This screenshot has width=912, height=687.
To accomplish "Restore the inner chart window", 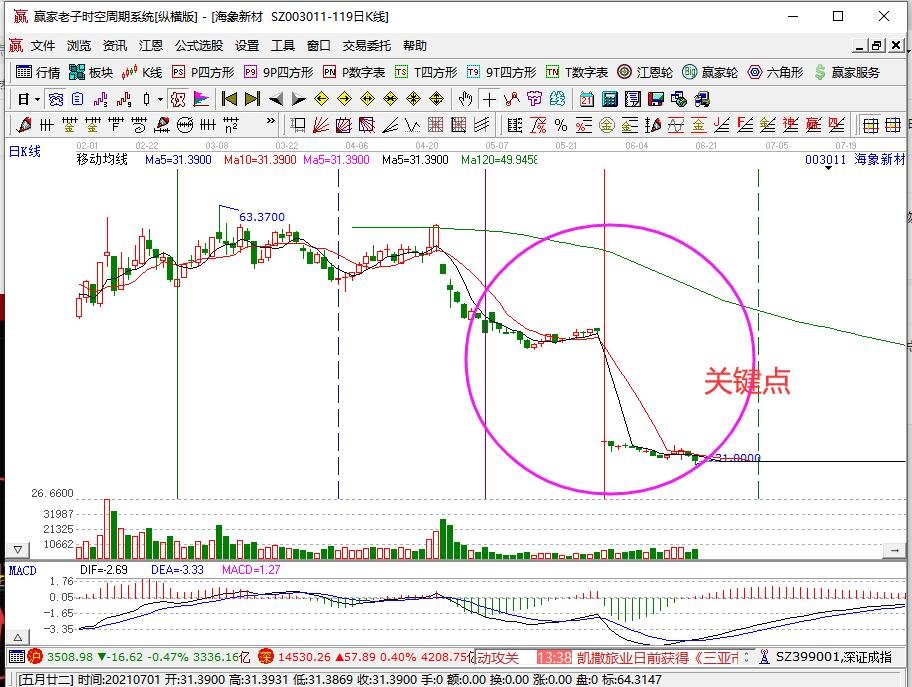I will (877, 45).
